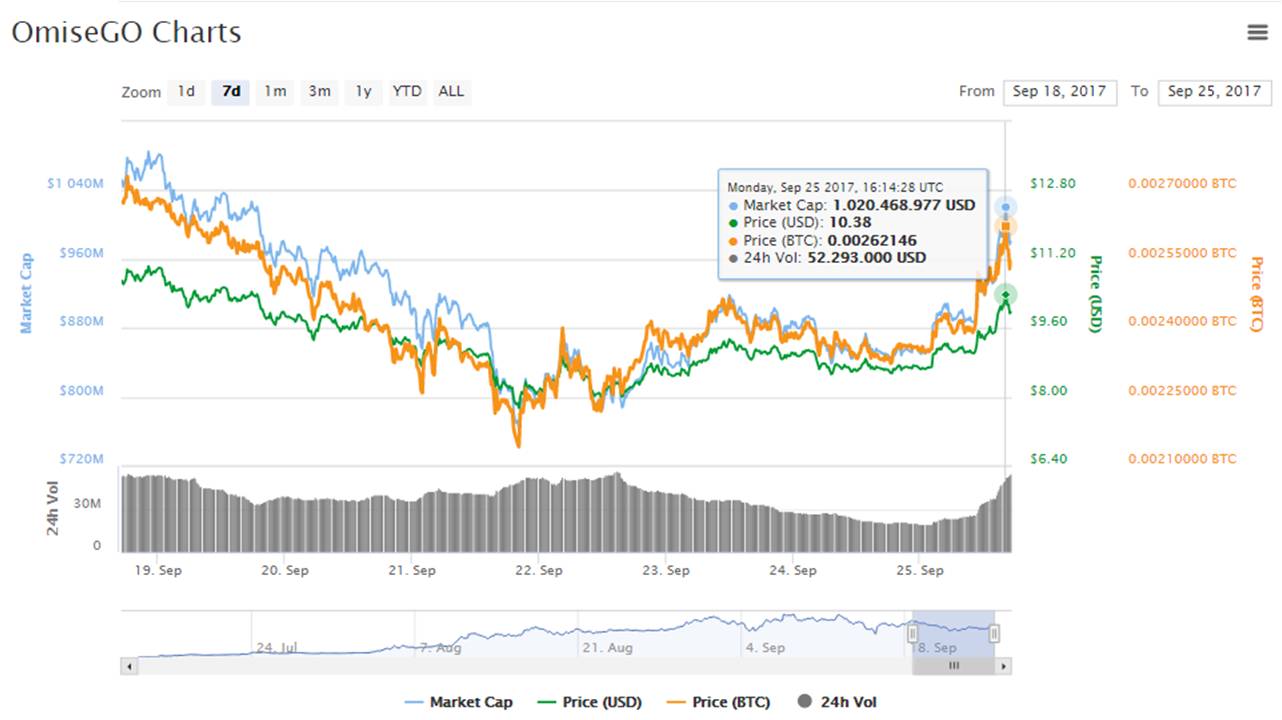This screenshot has width=1282, height=720.
Task: Click the blue Market Cap hover marker
Action: click(x=1006, y=207)
